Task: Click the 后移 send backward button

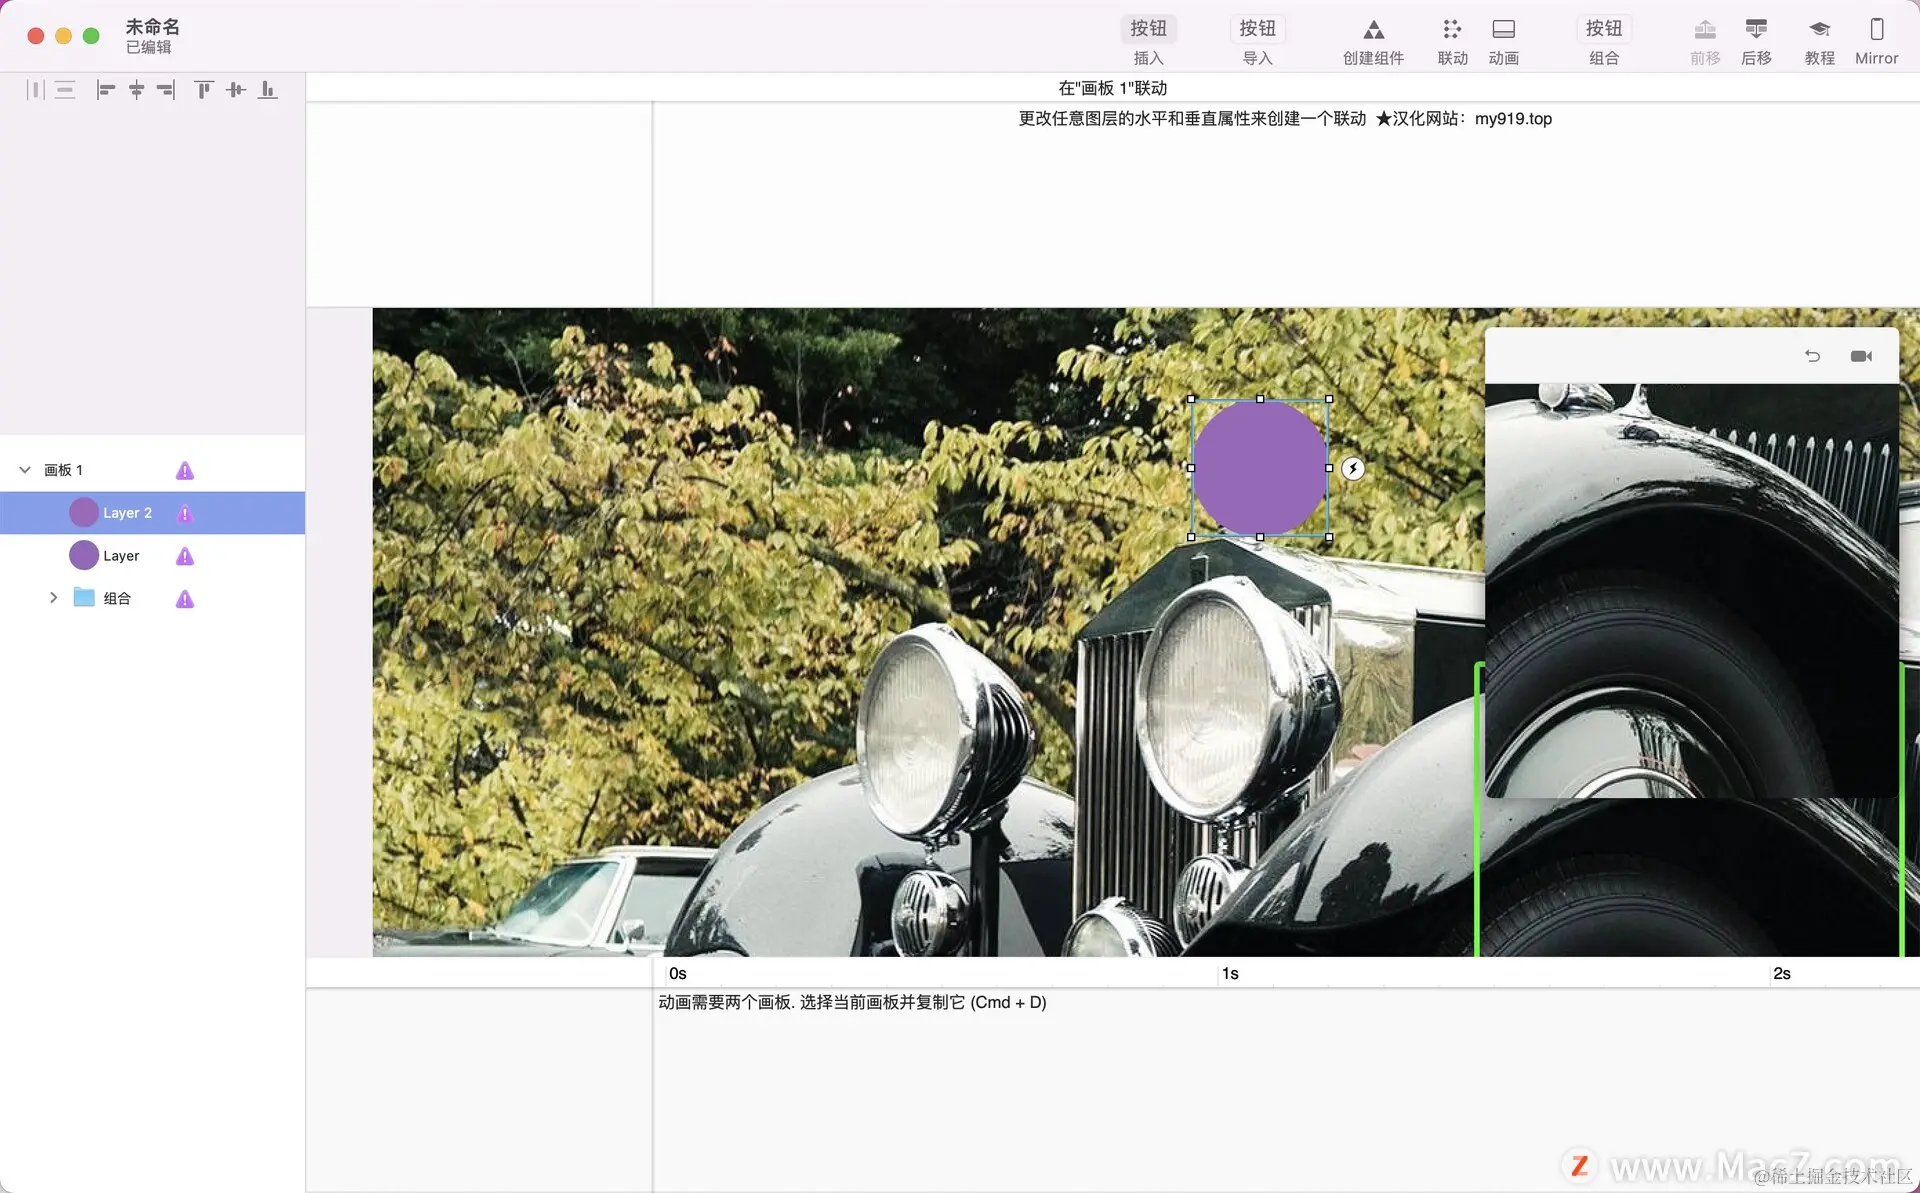Action: pos(1756,30)
